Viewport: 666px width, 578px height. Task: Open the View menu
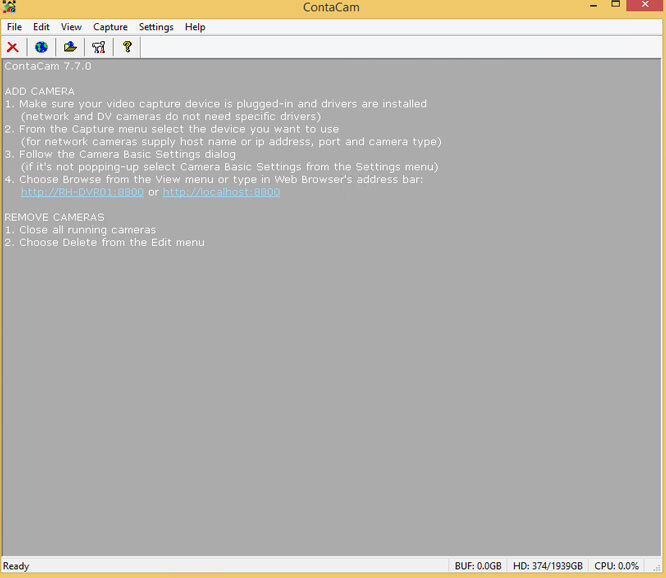pyautogui.click(x=71, y=27)
